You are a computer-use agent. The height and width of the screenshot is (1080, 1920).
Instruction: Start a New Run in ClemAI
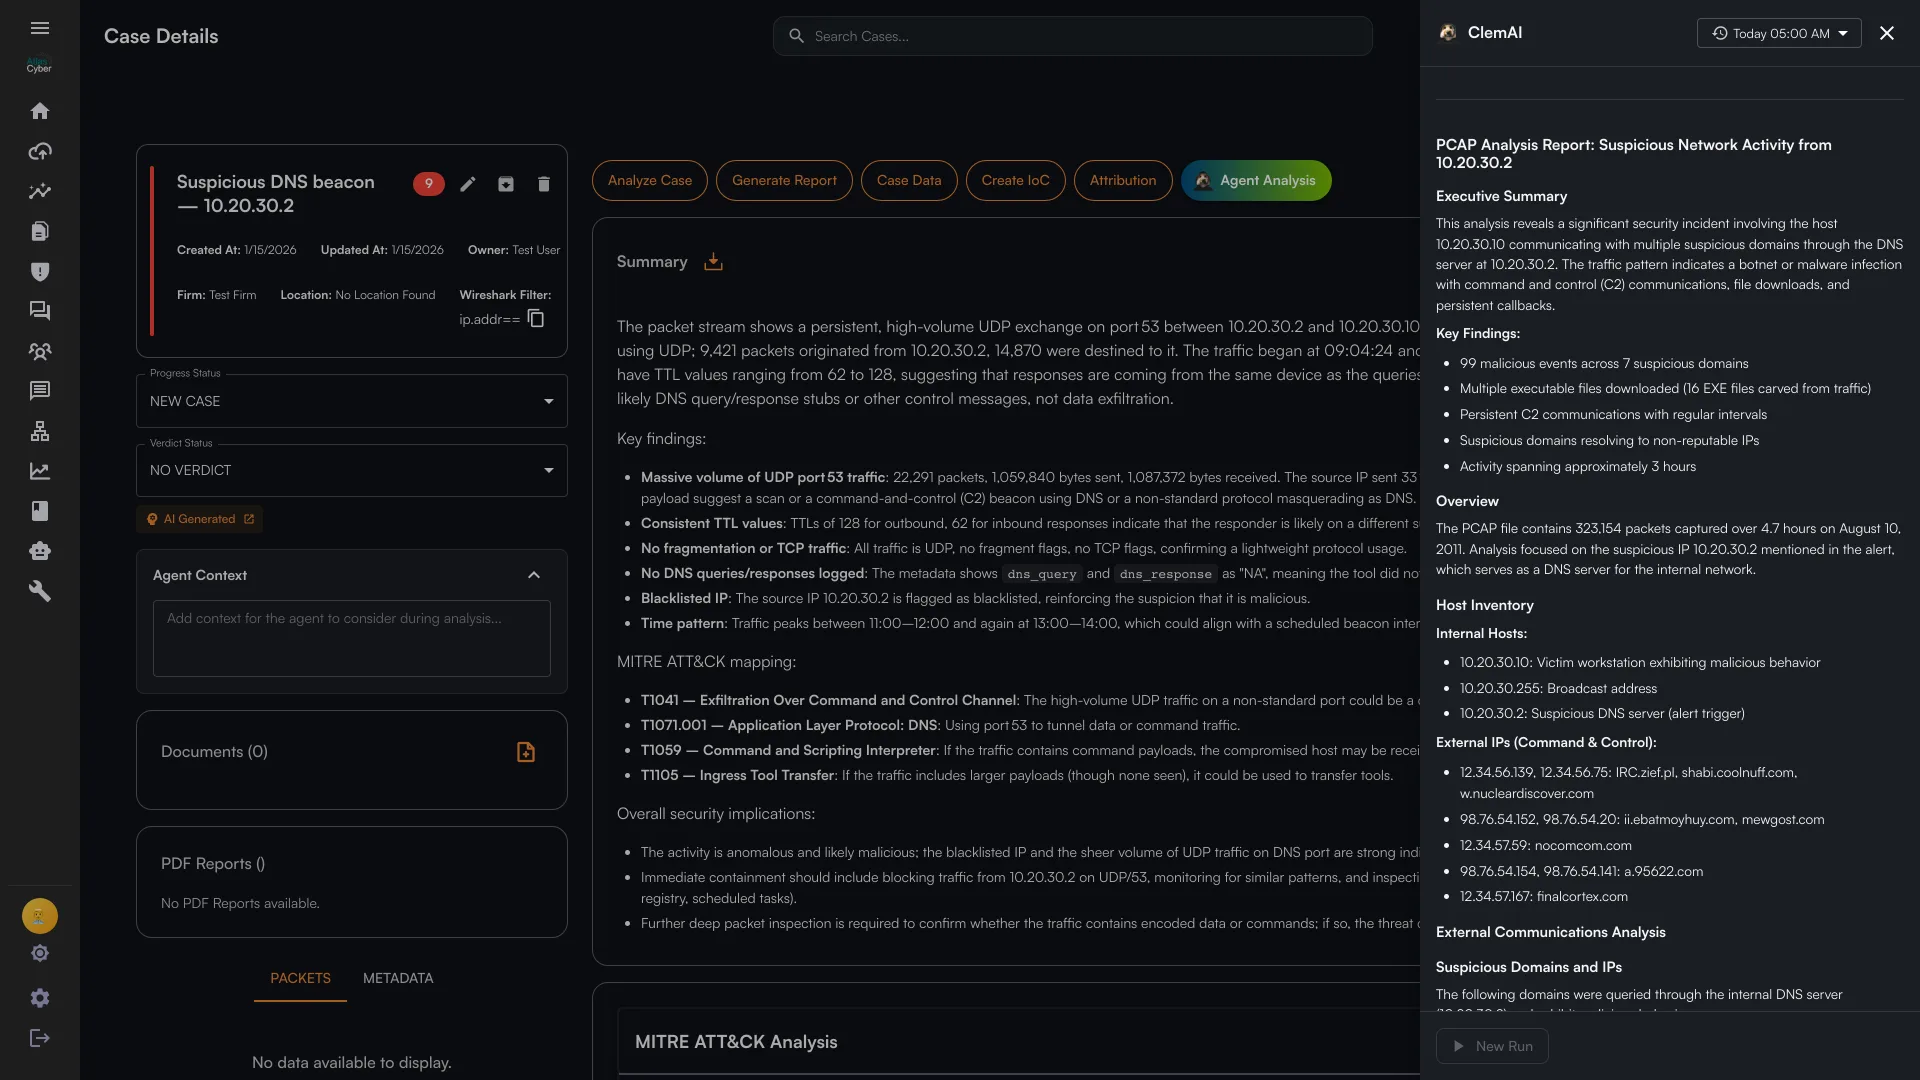pos(1492,1046)
